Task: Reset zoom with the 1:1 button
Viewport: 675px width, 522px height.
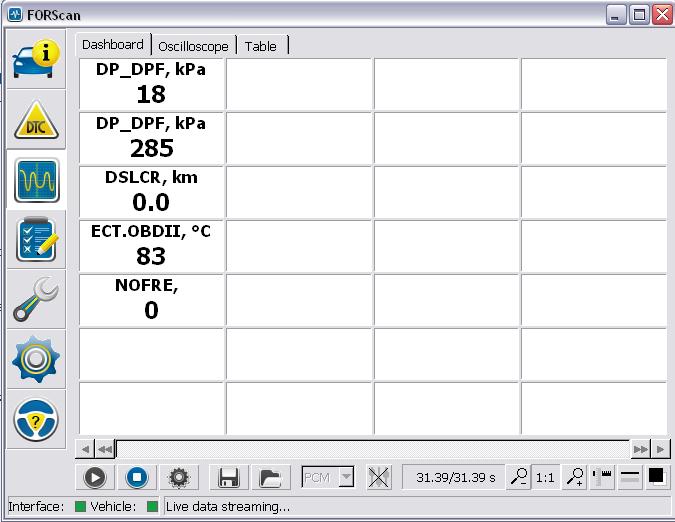Action: click(545, 478)
